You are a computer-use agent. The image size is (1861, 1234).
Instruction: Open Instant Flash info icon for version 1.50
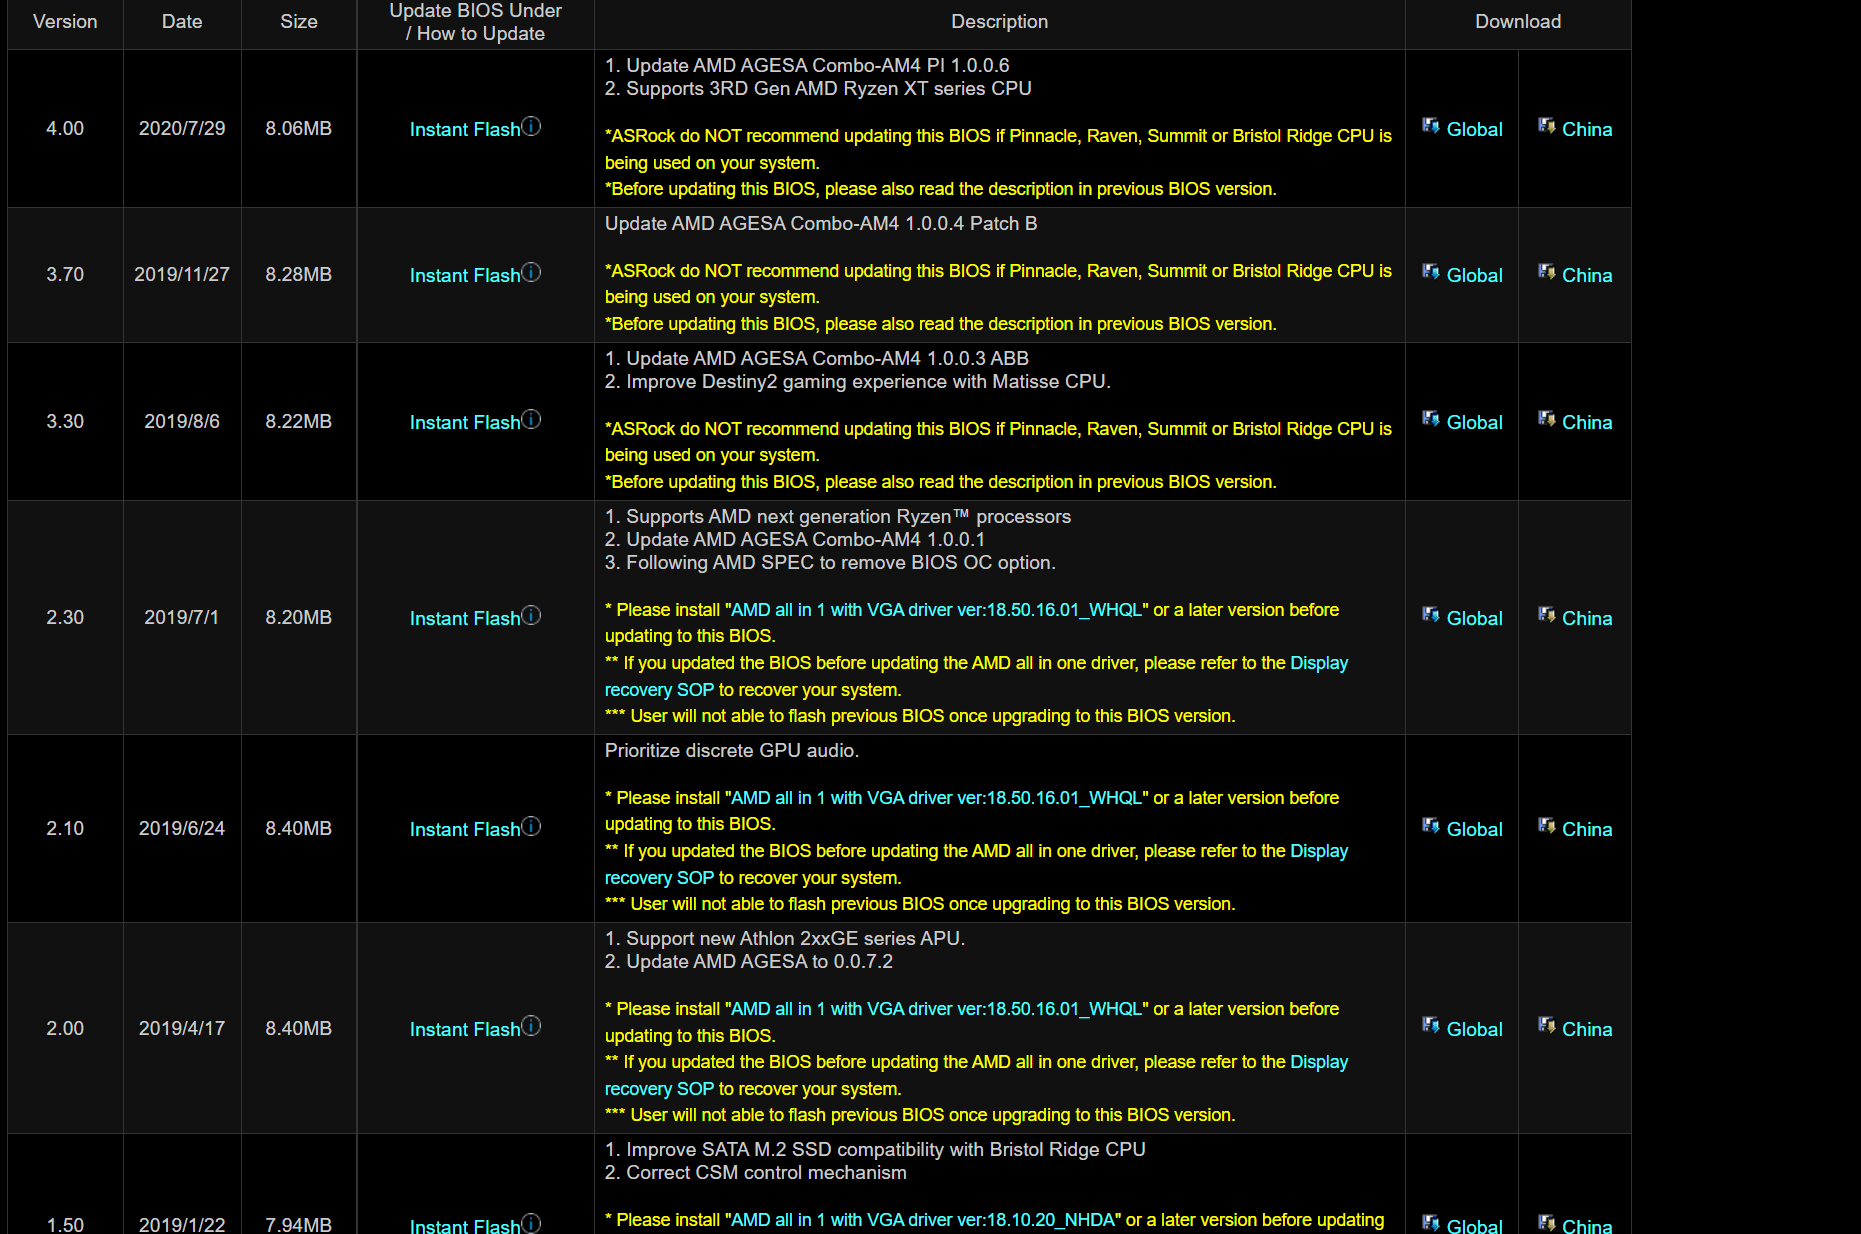point(531,1223)
